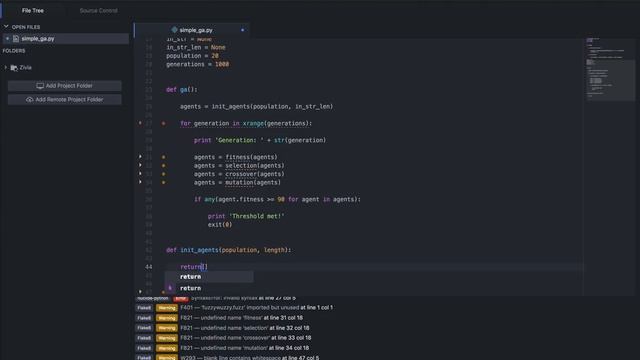Click the red Error badge in diagnostics
Image resolution: width=640 pixels, height=360 pixels.
pyautogui.click(x=180, y=299)
